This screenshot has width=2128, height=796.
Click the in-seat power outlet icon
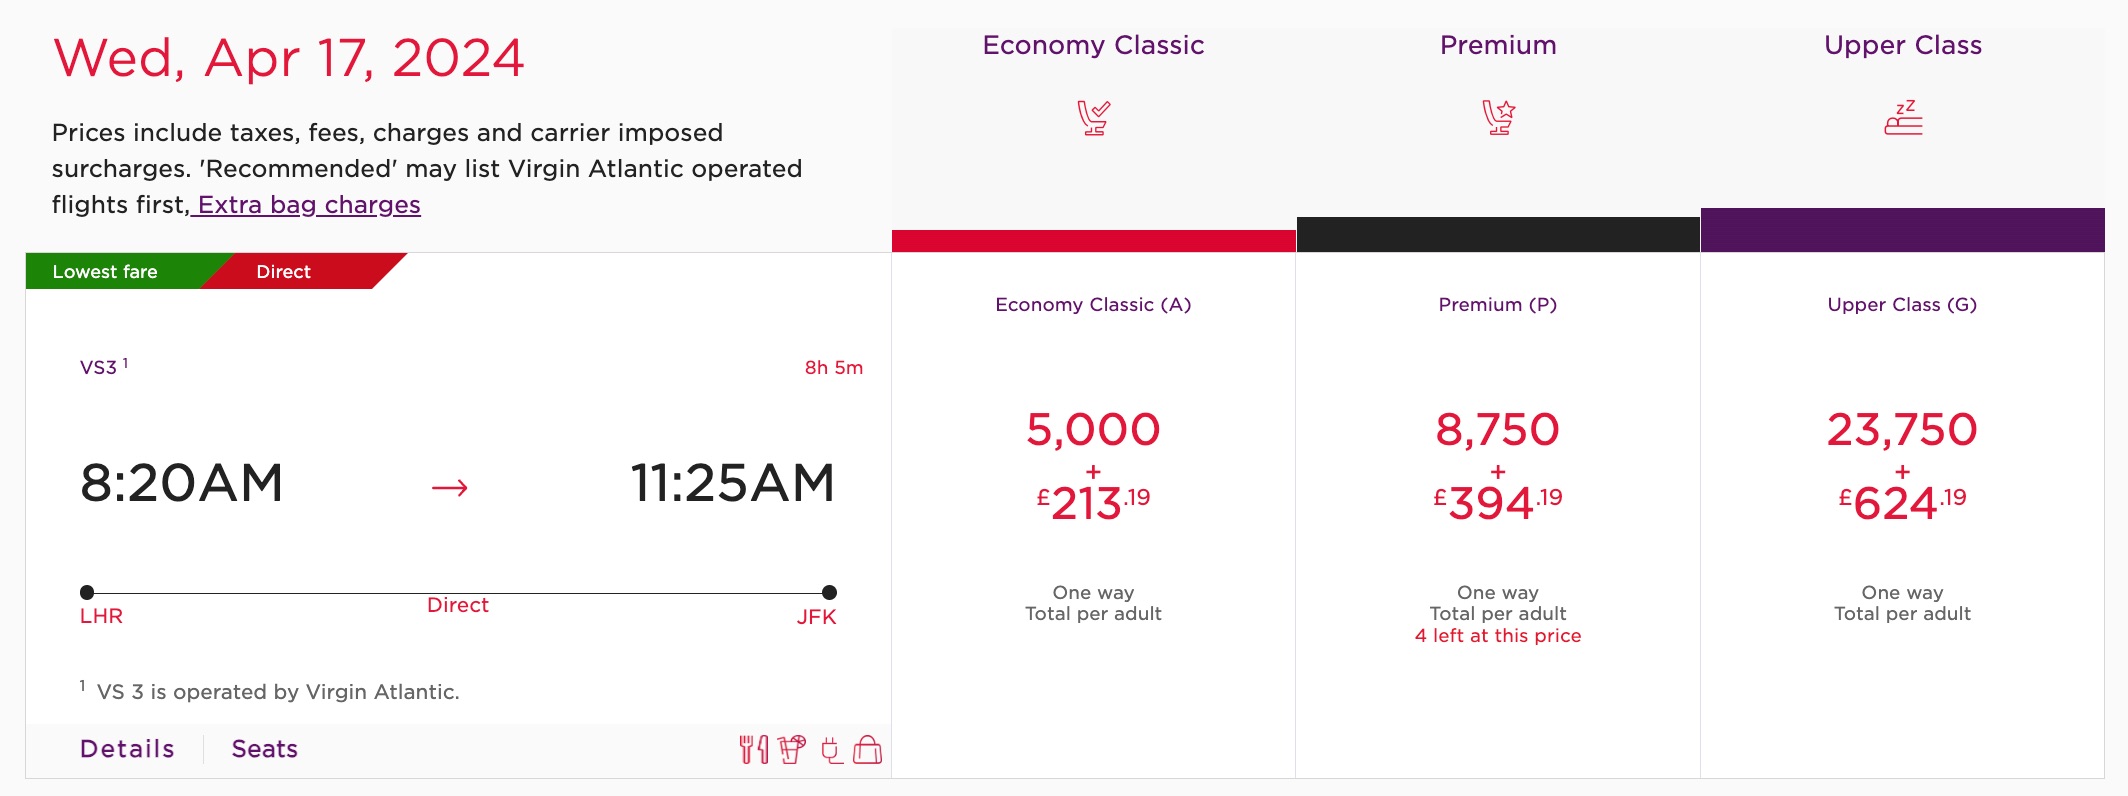click(x=831, y=748)
